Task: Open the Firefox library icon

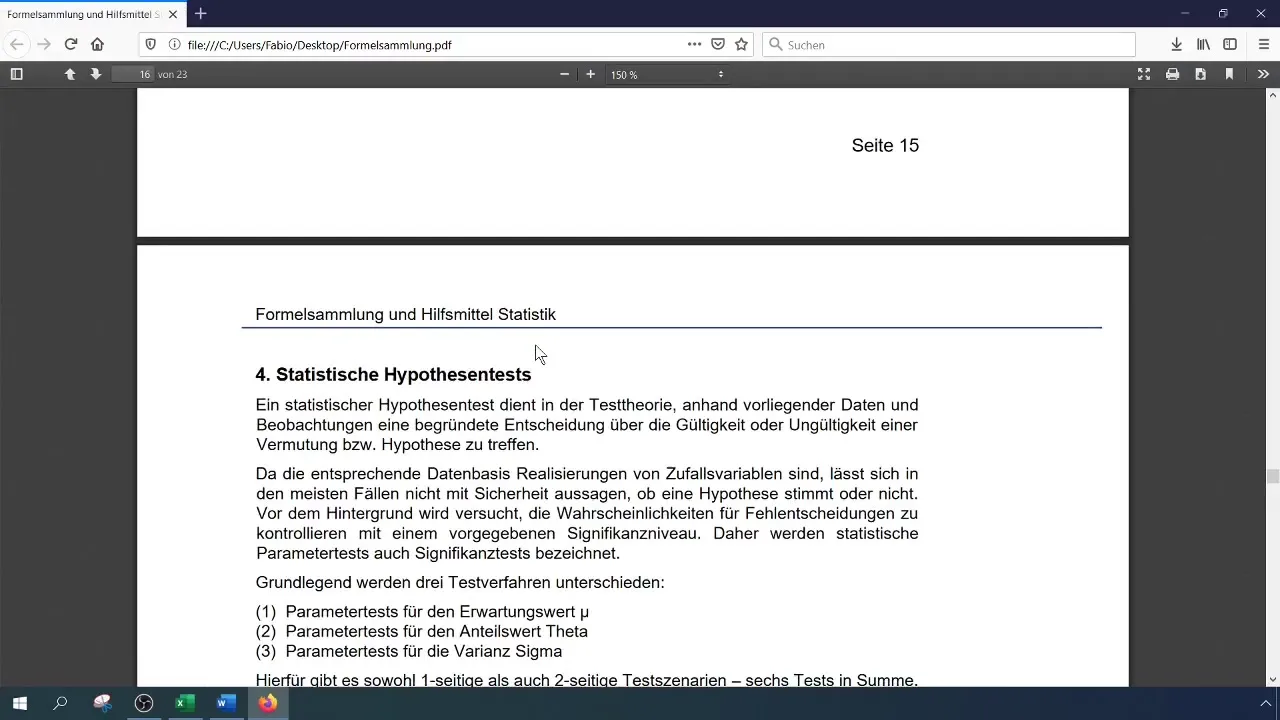Action: pos(1204,44)
